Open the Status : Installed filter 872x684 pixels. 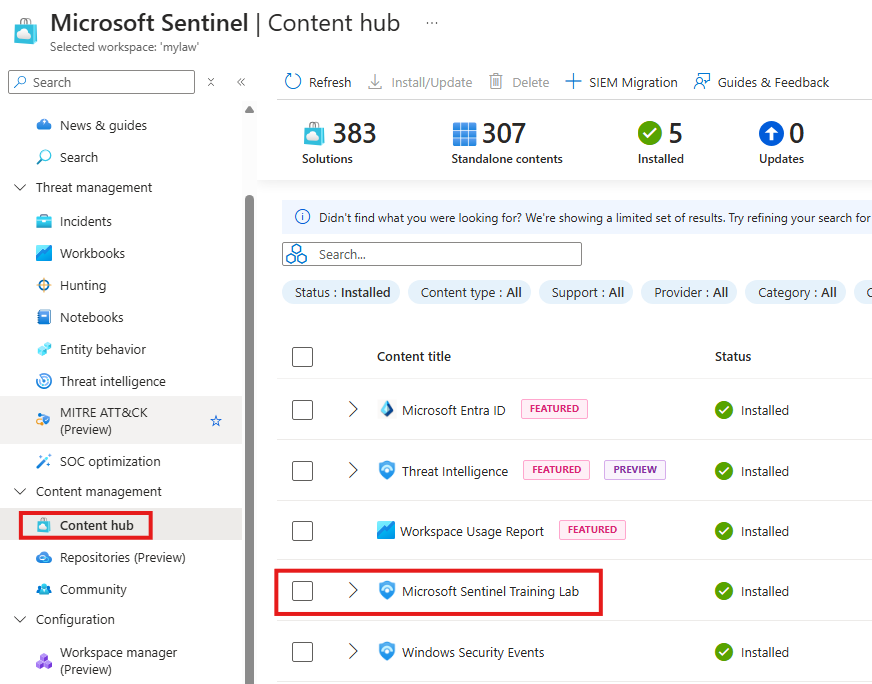(341, 293)
